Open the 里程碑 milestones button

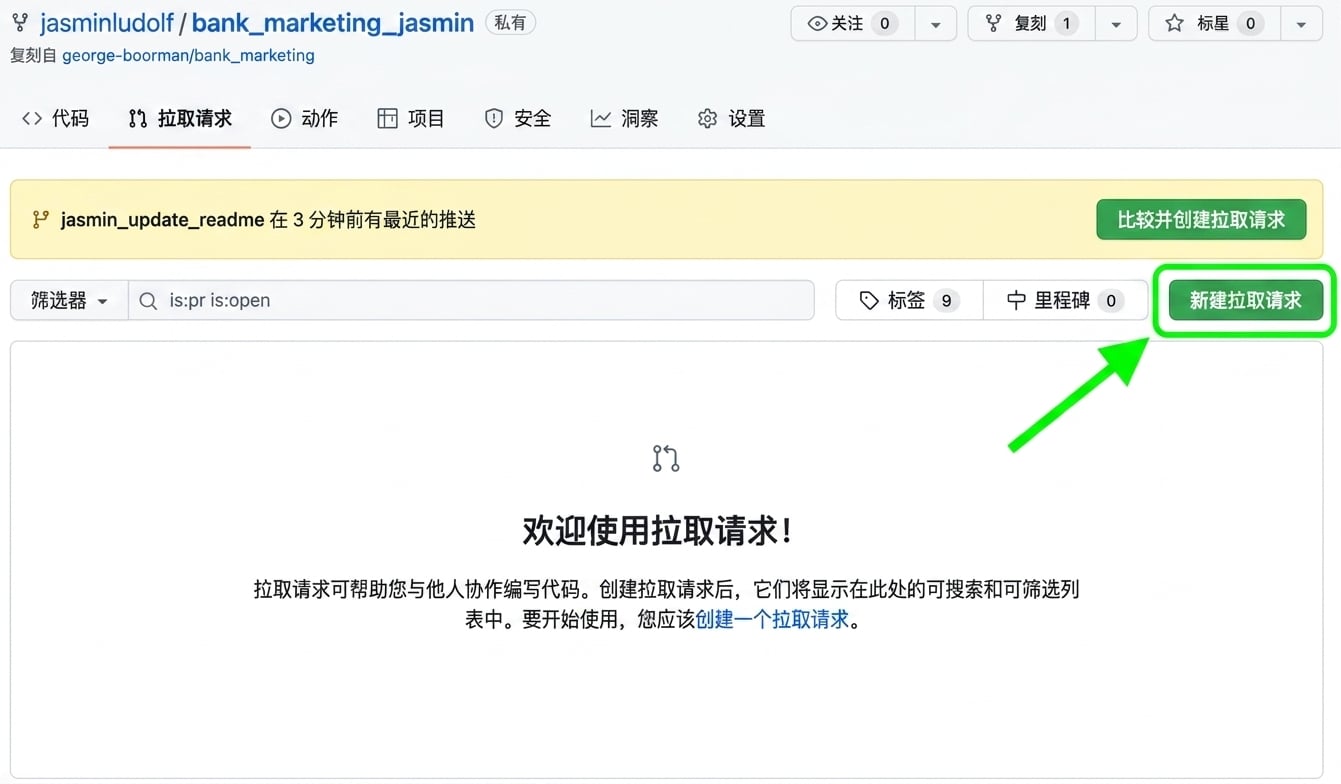click(1065, 300)
